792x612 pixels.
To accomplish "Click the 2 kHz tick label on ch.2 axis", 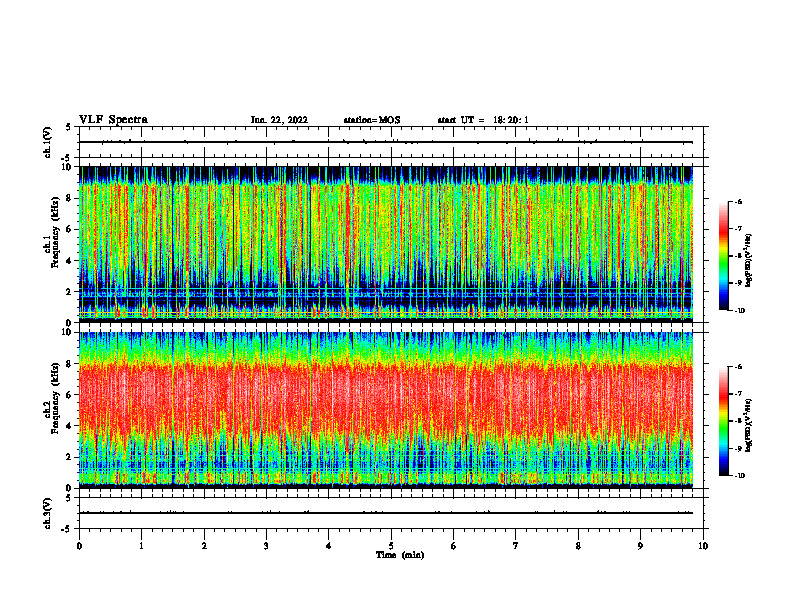I will [70, 457].
